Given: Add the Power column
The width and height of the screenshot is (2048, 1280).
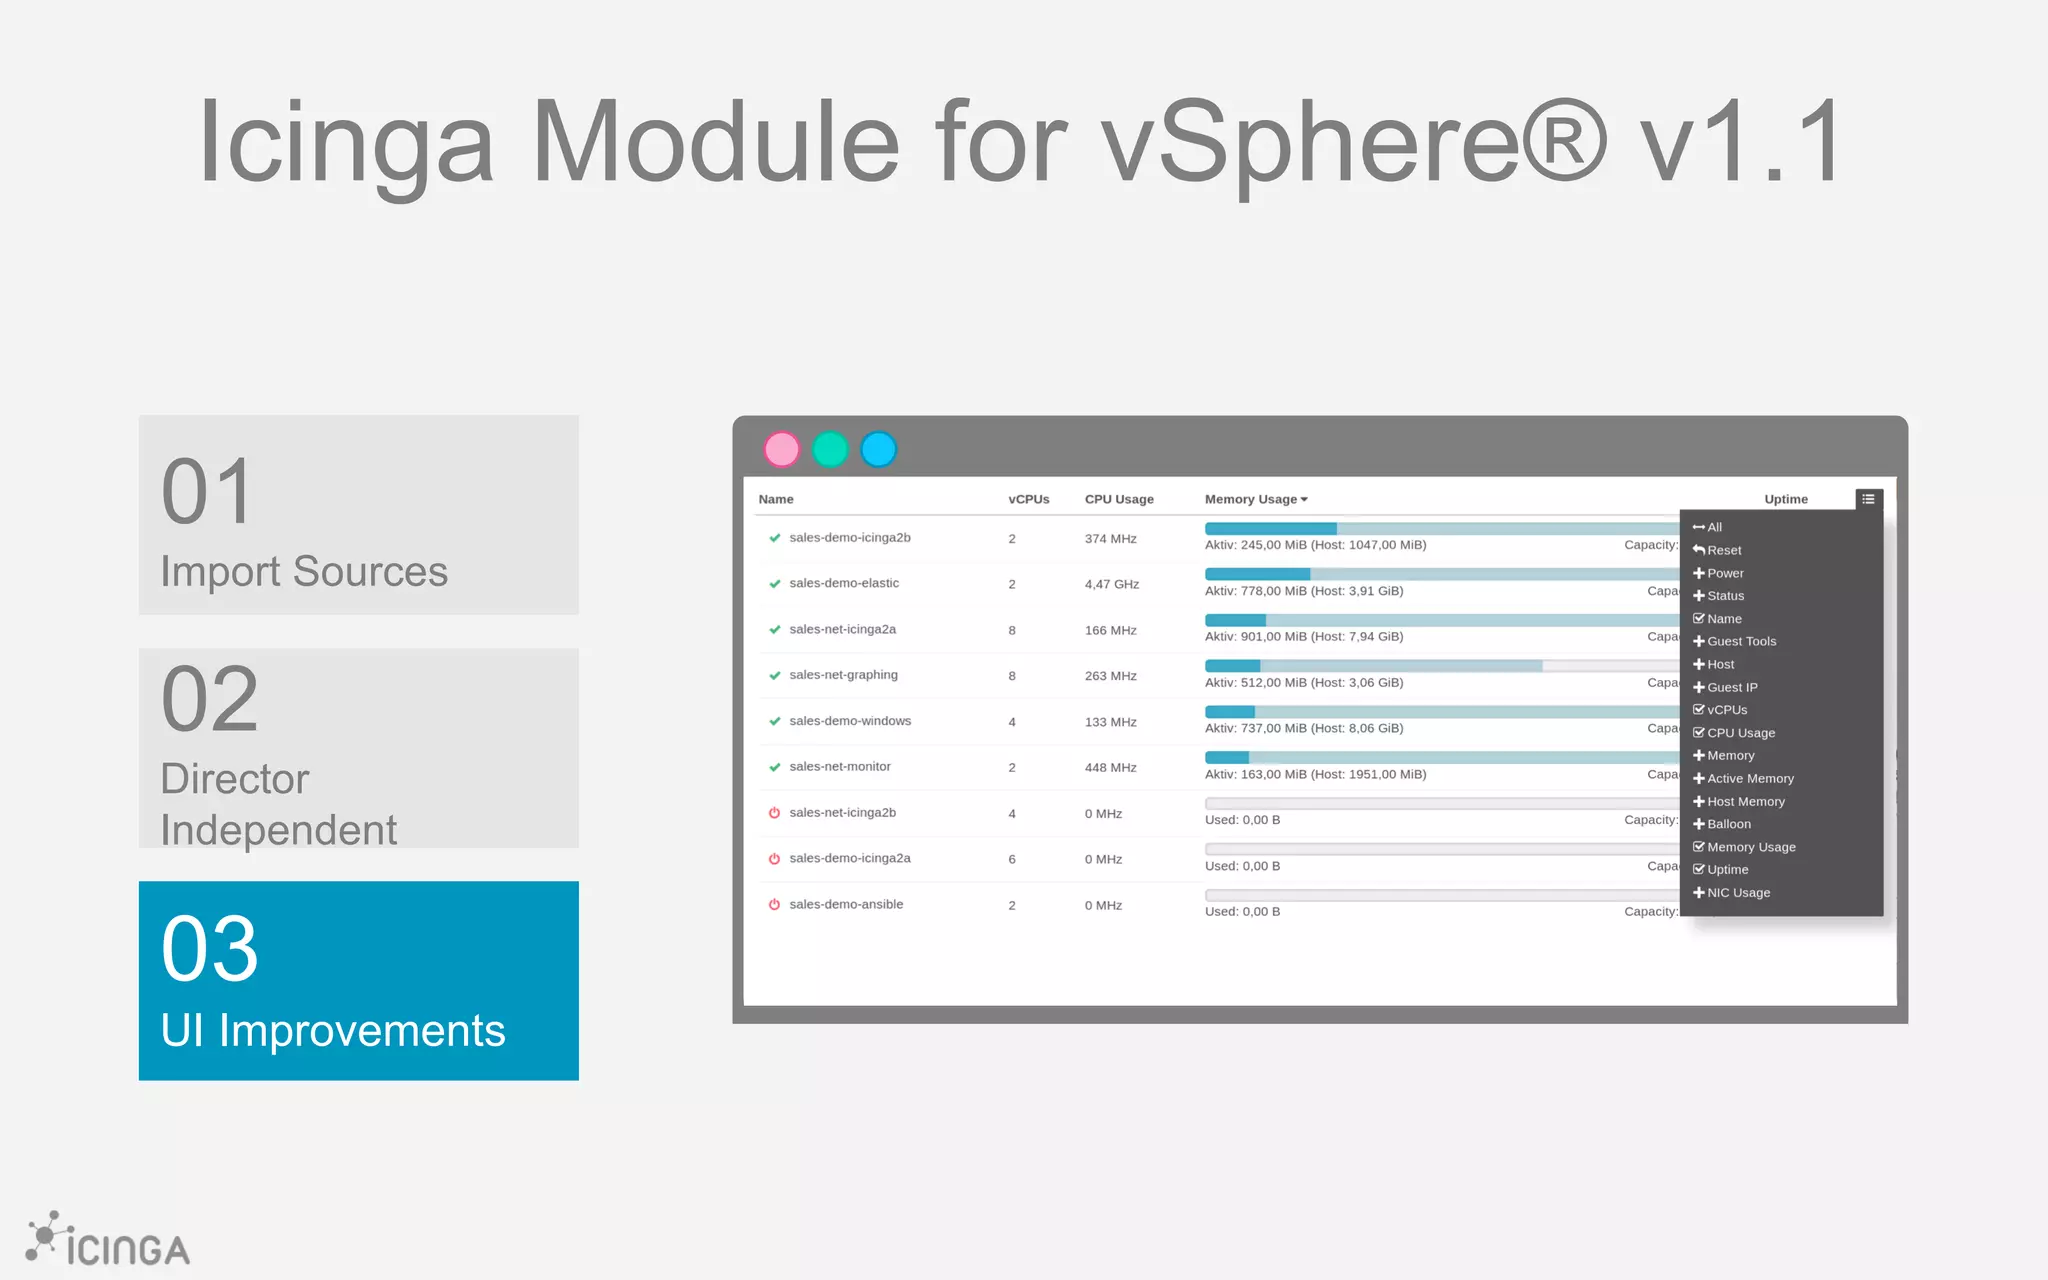Looking at the screenshot, I should [1718, 573].
